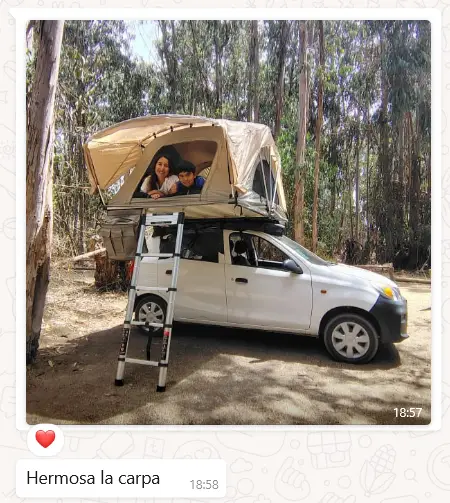The width and height of the screenshot is (450, 503).
Task: Click the white car's front wheel
Action: coord(351,339)
